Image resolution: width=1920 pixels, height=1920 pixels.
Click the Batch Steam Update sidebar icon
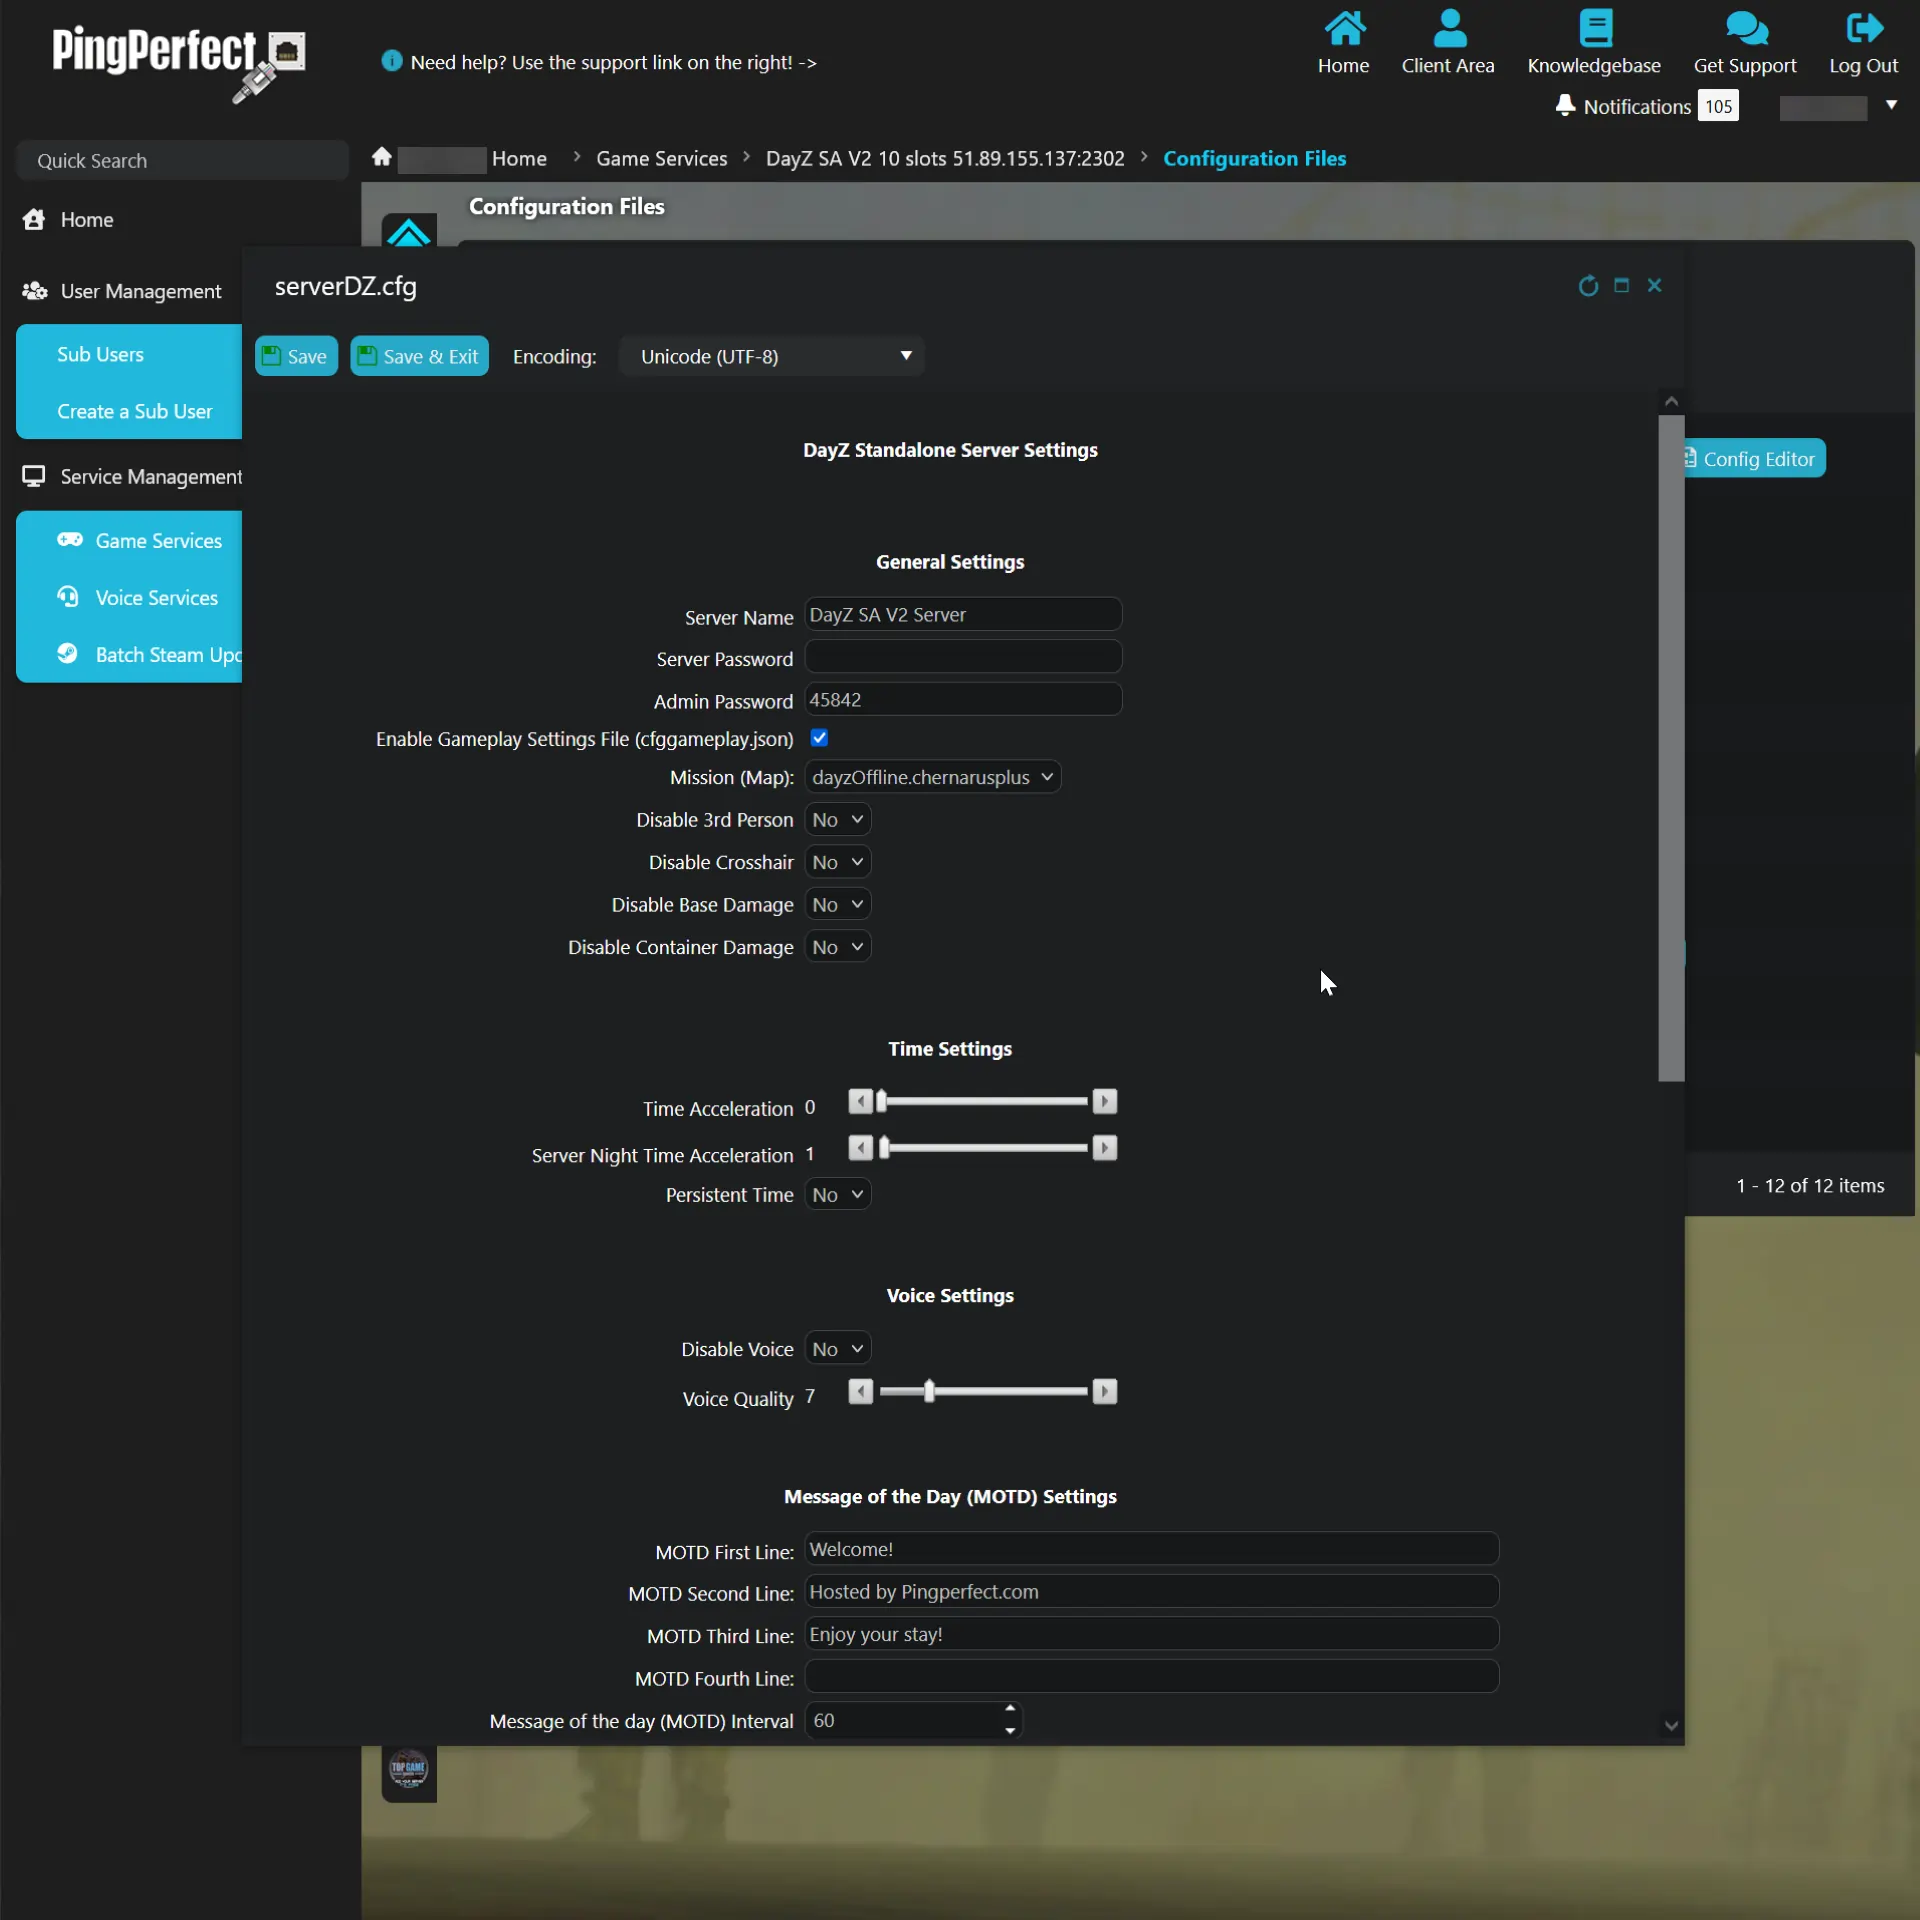67,654
